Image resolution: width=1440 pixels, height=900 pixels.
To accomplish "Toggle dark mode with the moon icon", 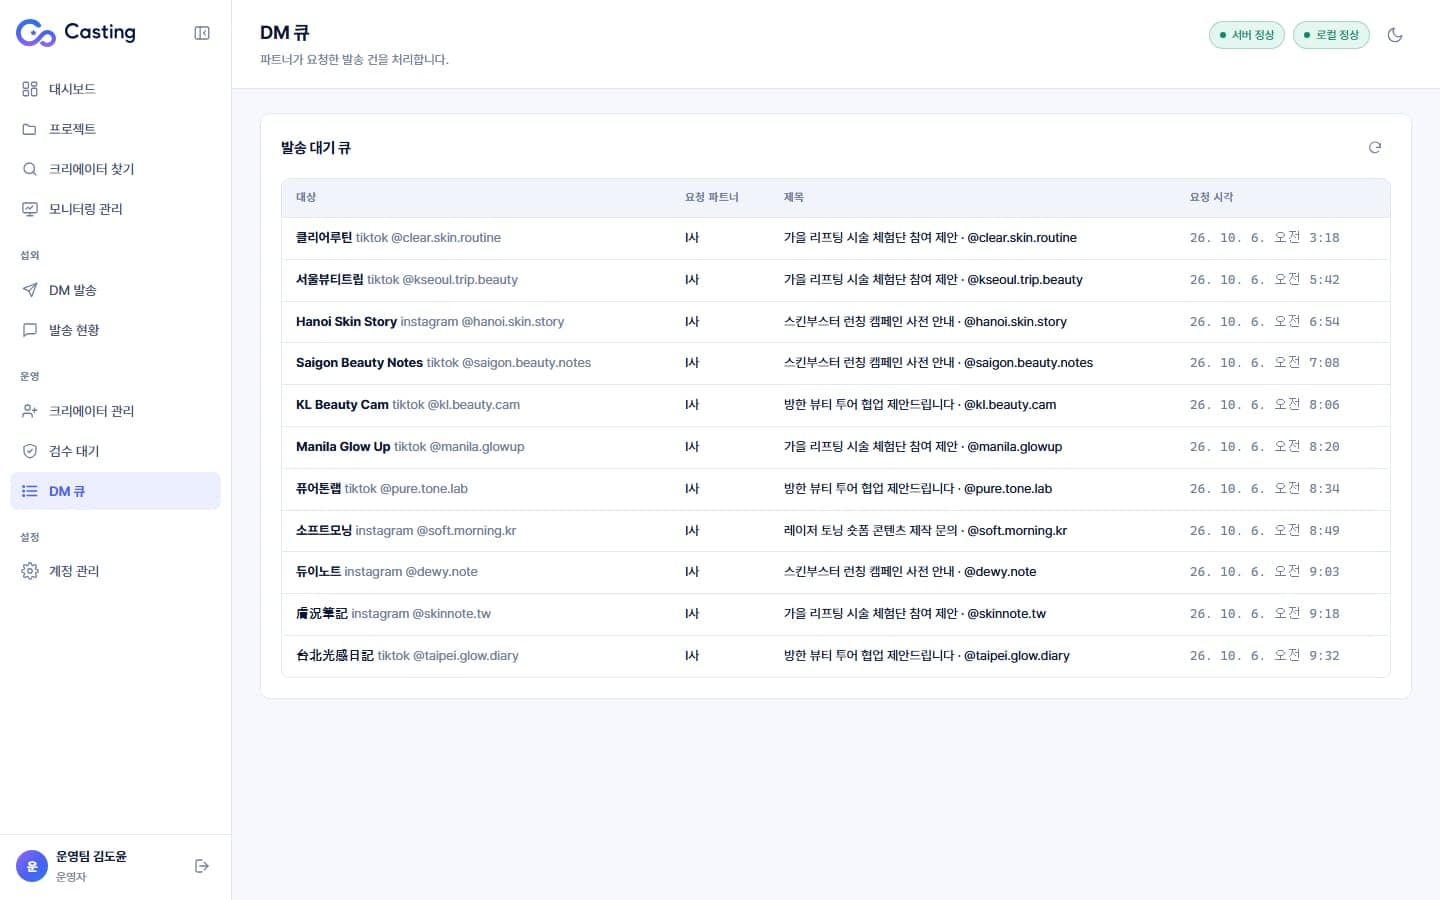I will pos(1395,35).
